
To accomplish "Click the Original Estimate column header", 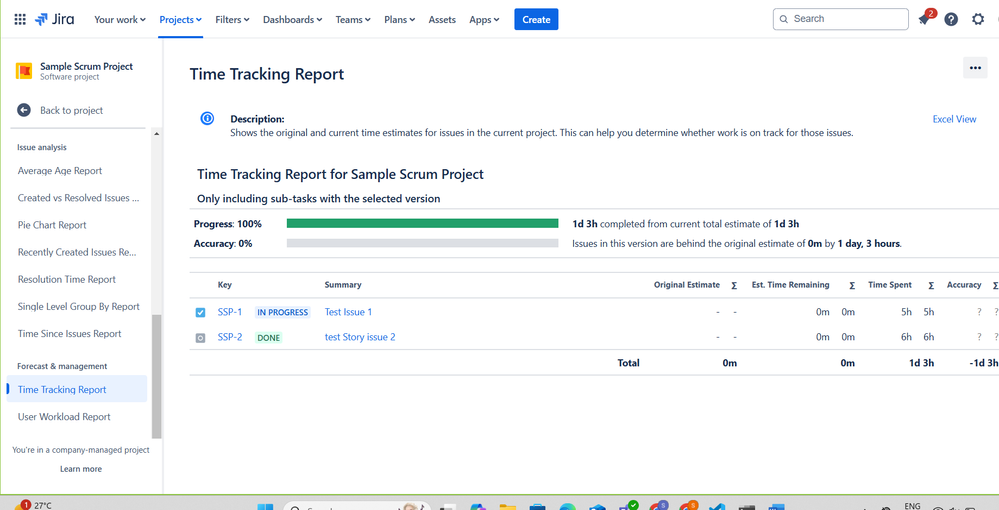I will 687,285.
